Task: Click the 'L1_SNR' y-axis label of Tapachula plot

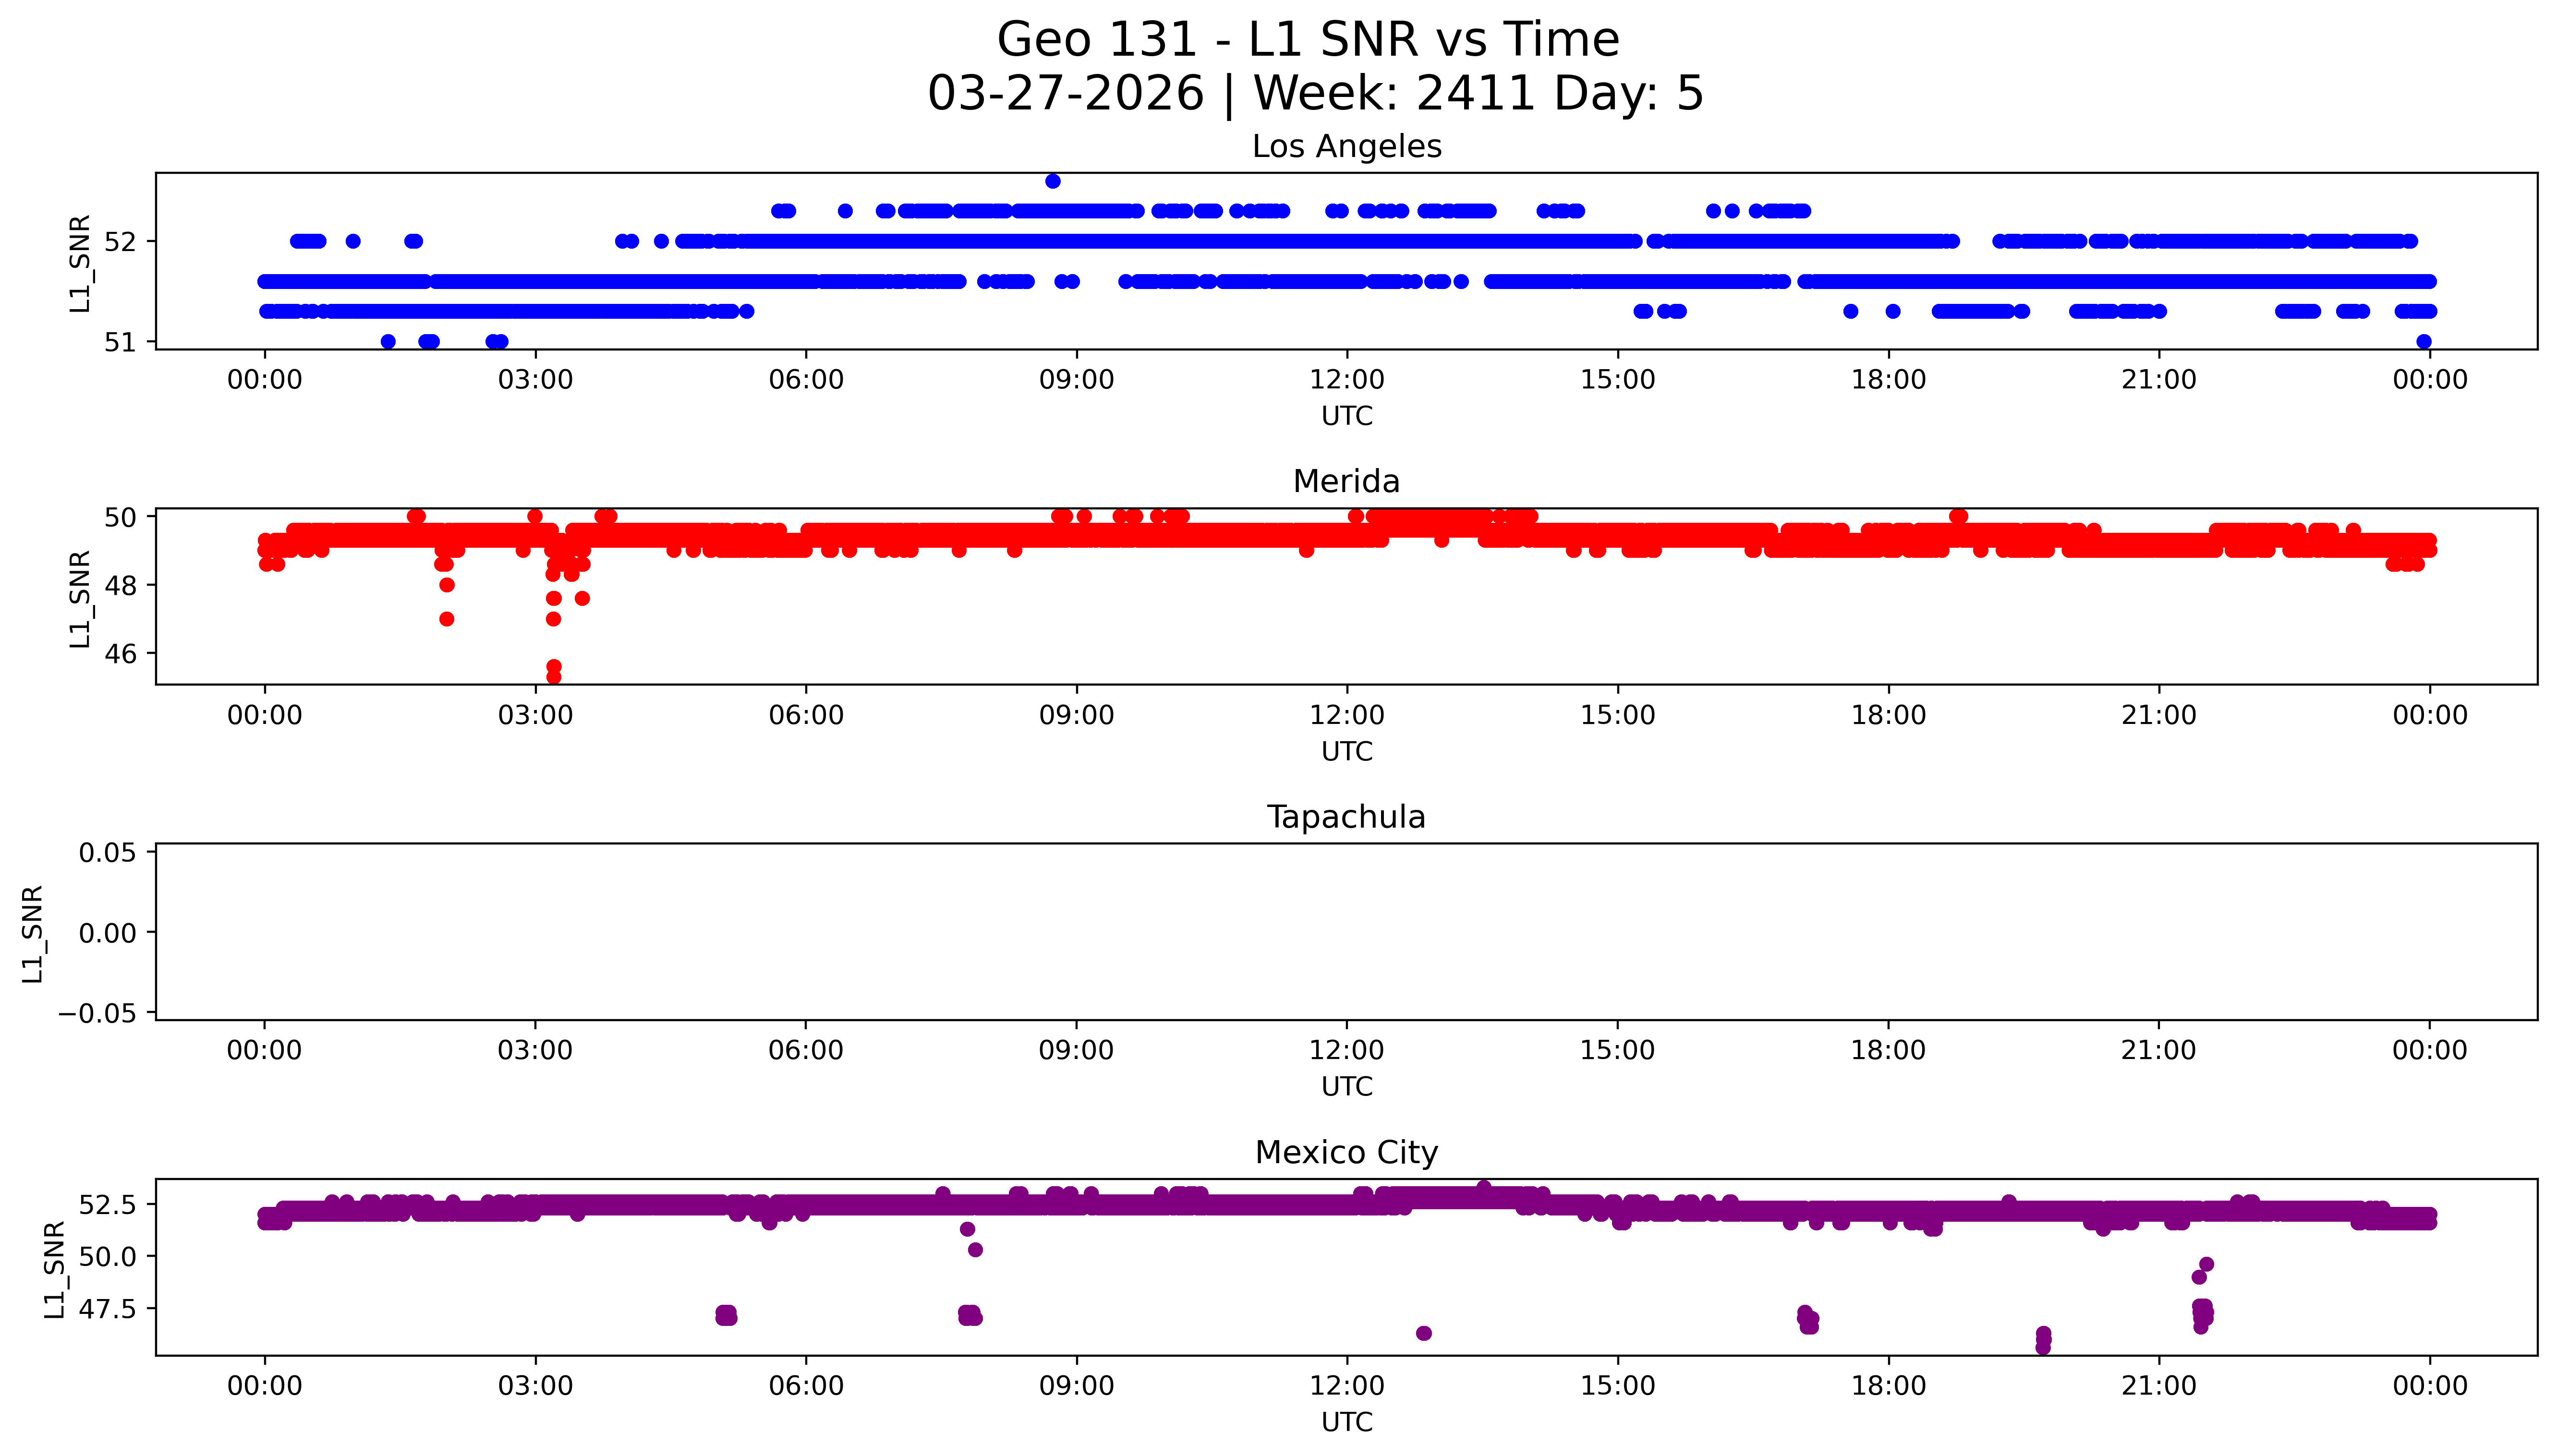Action: click(x=33, y=933)
